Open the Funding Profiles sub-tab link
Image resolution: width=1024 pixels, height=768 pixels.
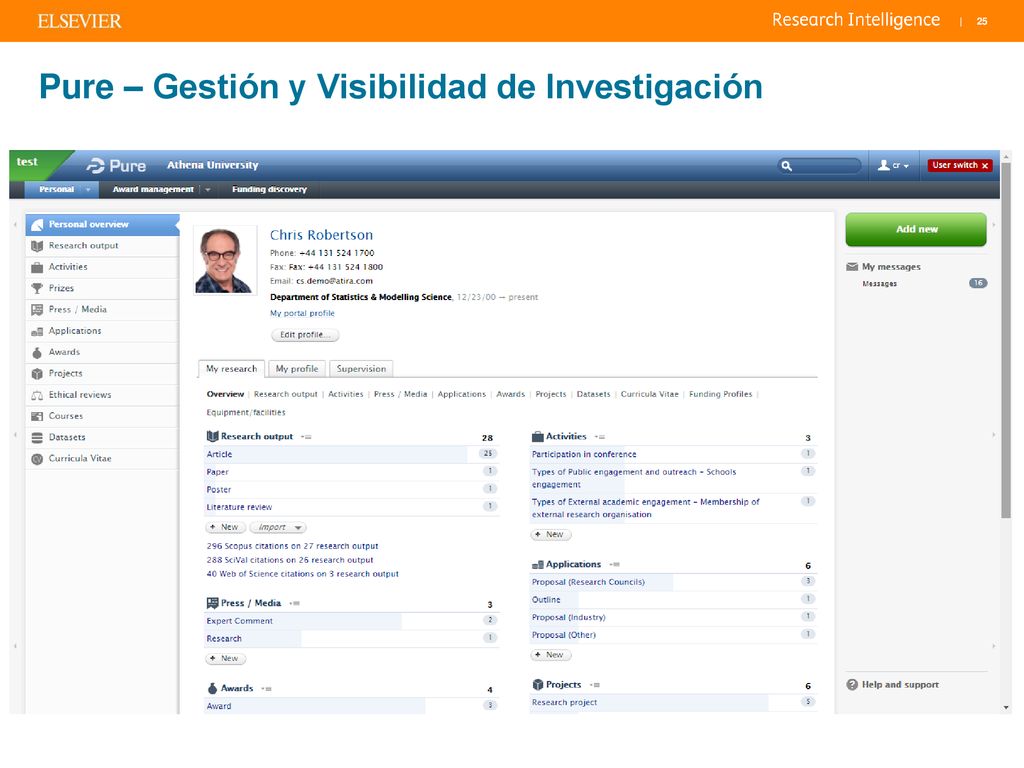click(720, 394)
